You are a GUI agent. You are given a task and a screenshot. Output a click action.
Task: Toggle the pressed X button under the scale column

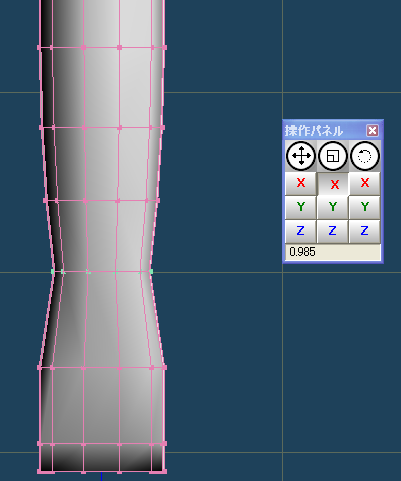333,184
